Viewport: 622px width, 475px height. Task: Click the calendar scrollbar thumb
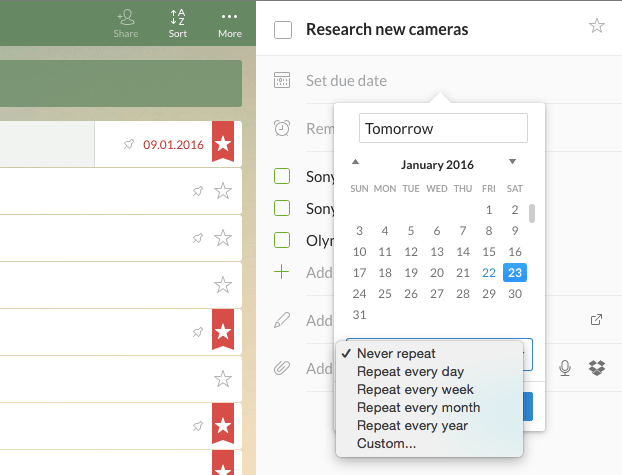[x=532, y=213]
